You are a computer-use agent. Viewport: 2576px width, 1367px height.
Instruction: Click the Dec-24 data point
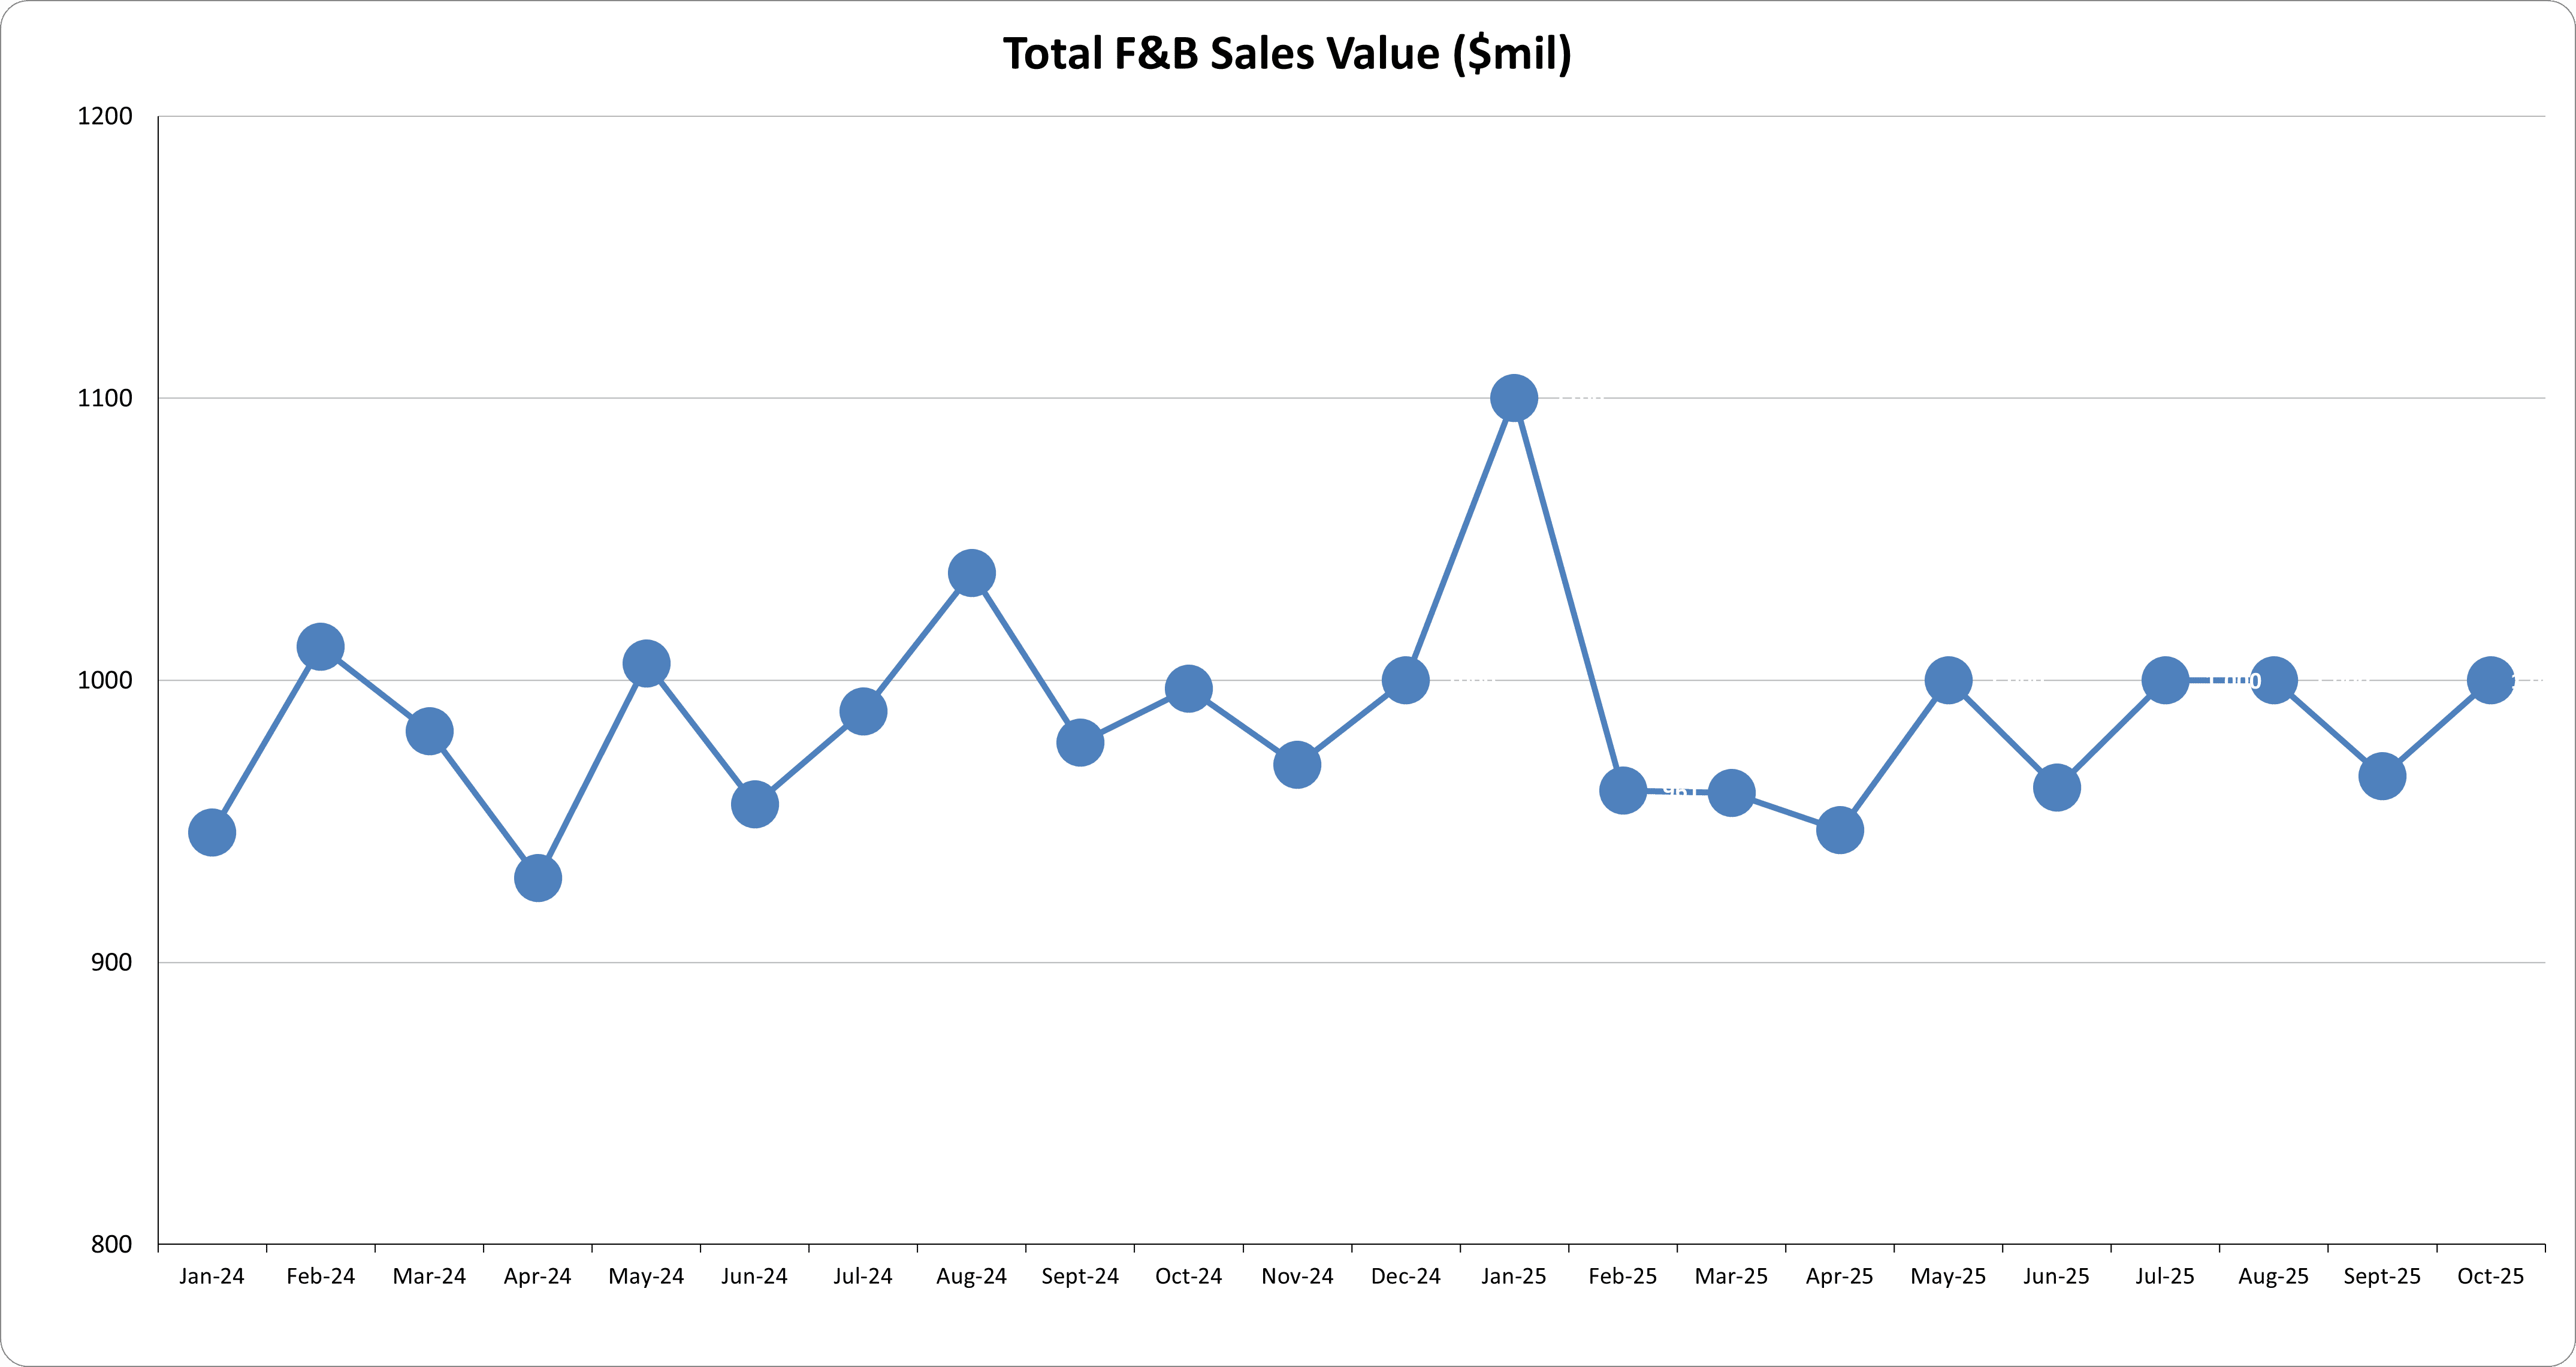pos(1405,680)
